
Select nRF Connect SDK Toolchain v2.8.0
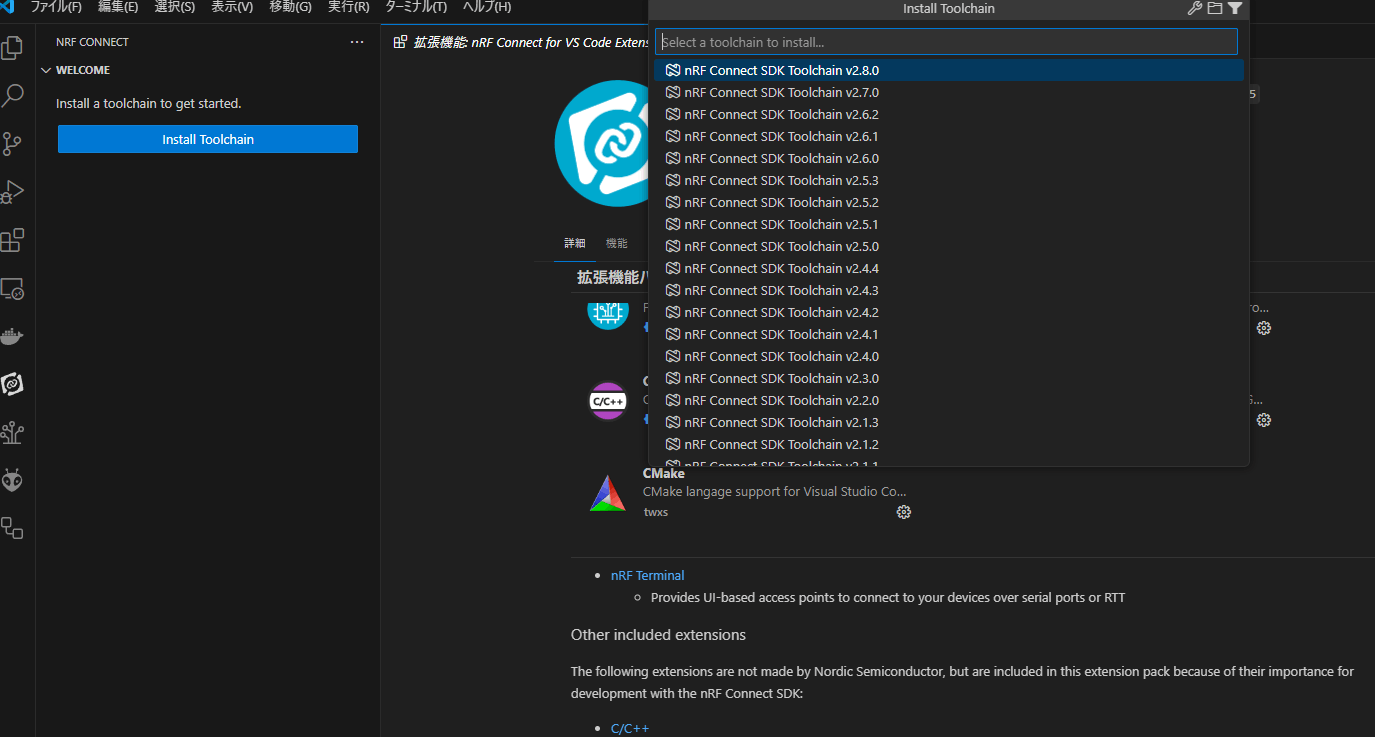(x=948, y=70)
